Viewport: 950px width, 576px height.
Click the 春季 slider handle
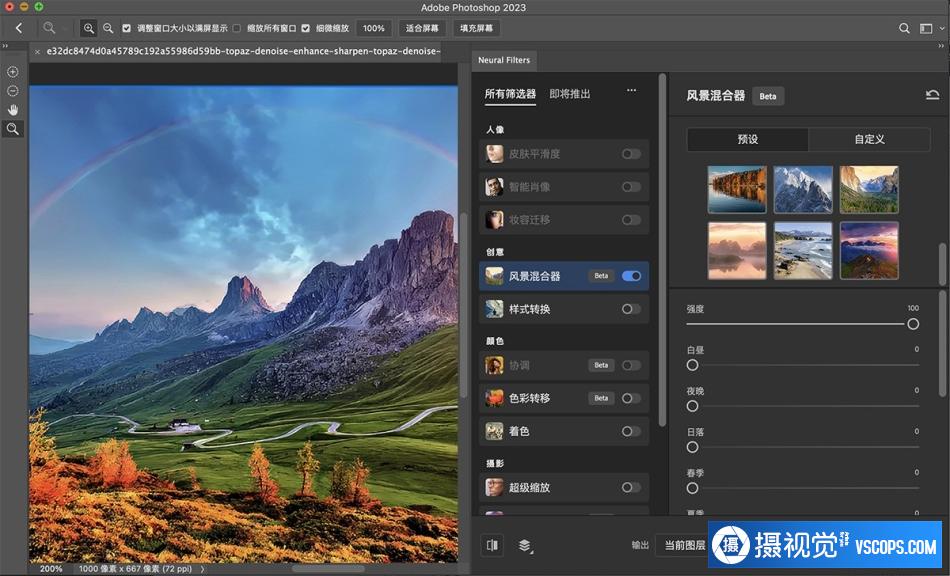coord(693,488)
